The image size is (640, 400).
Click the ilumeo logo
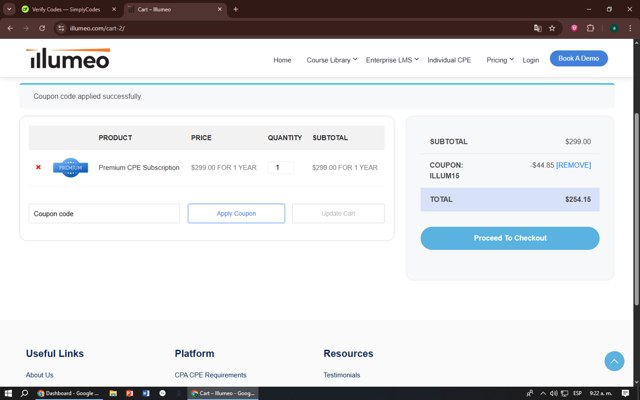(x=68, y=58)
